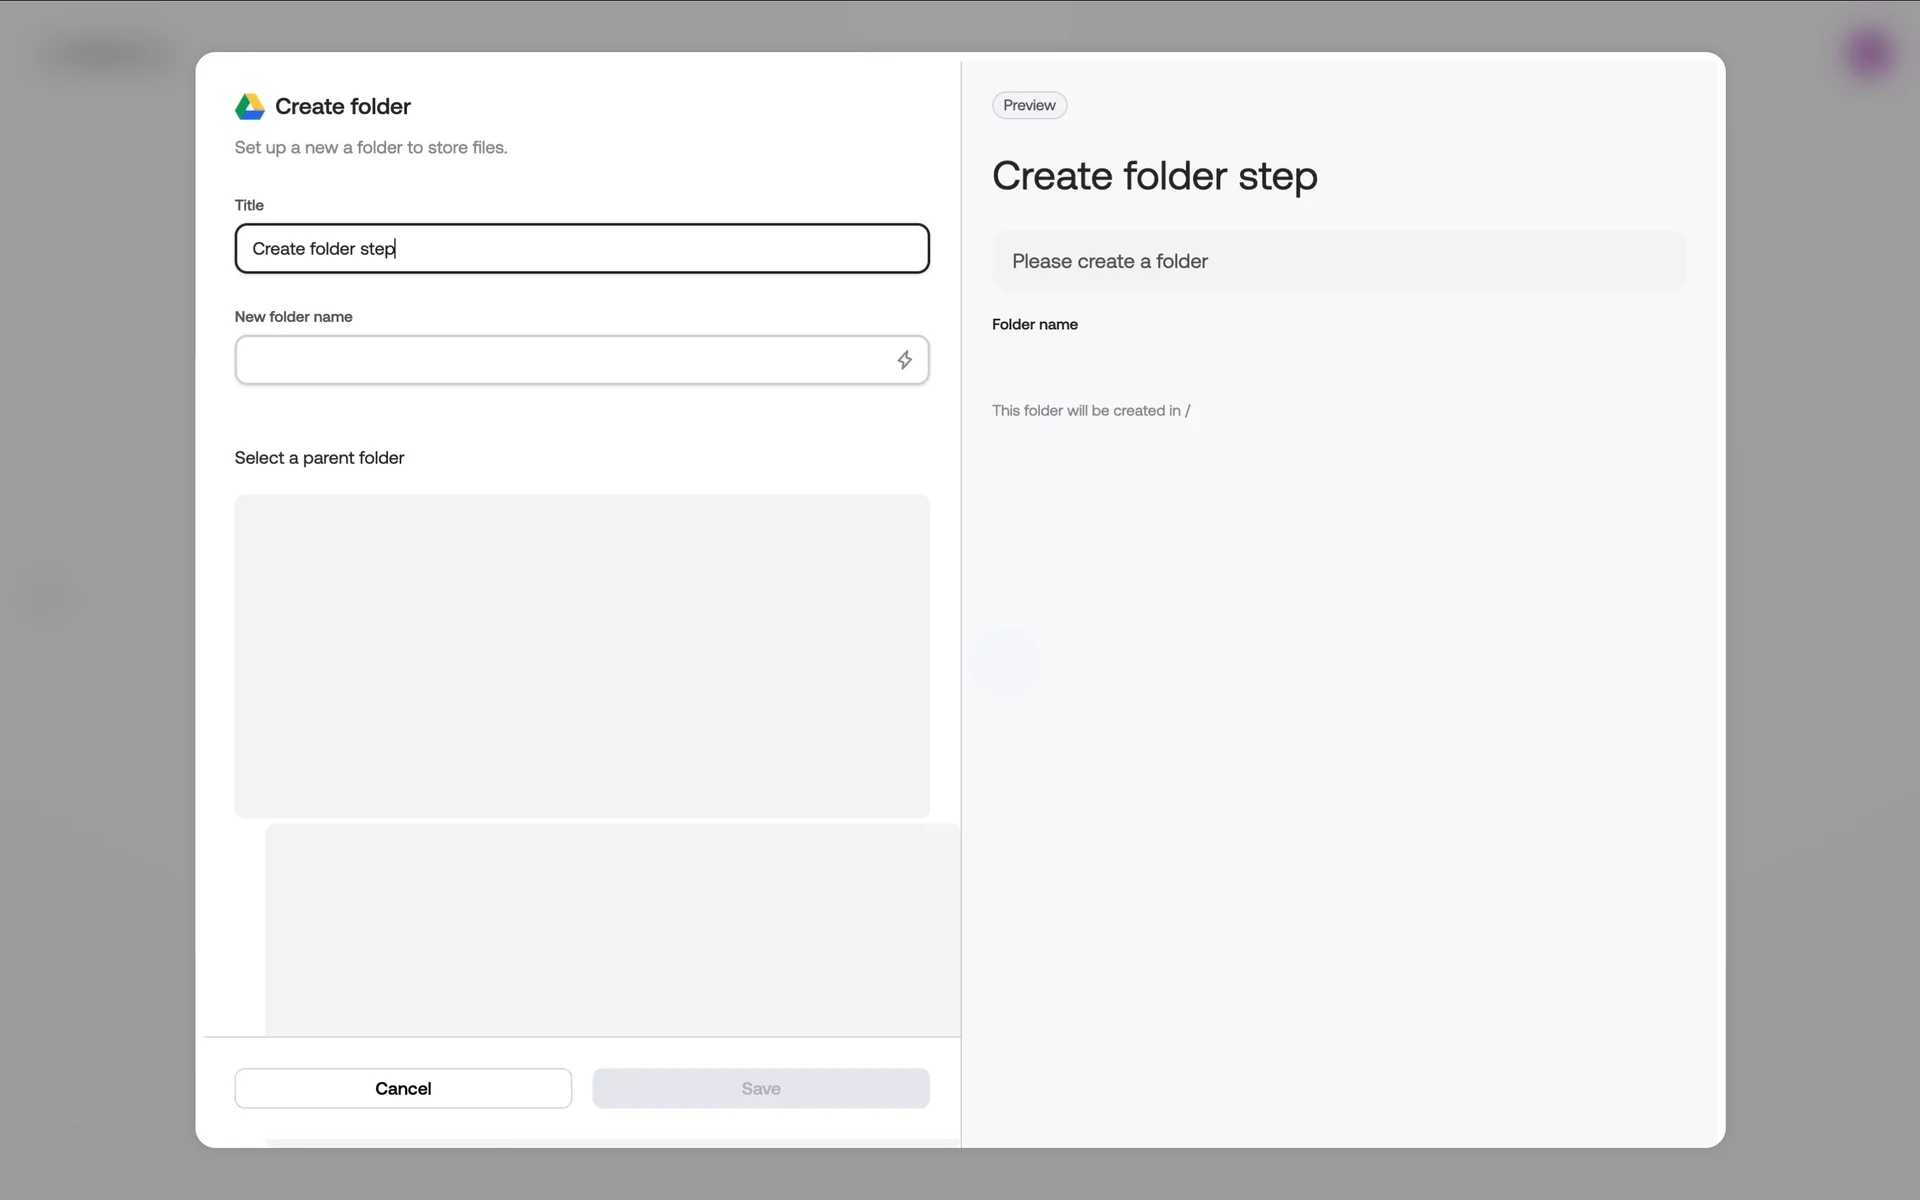Click the blurred top-left label behind the dialog

105,53
